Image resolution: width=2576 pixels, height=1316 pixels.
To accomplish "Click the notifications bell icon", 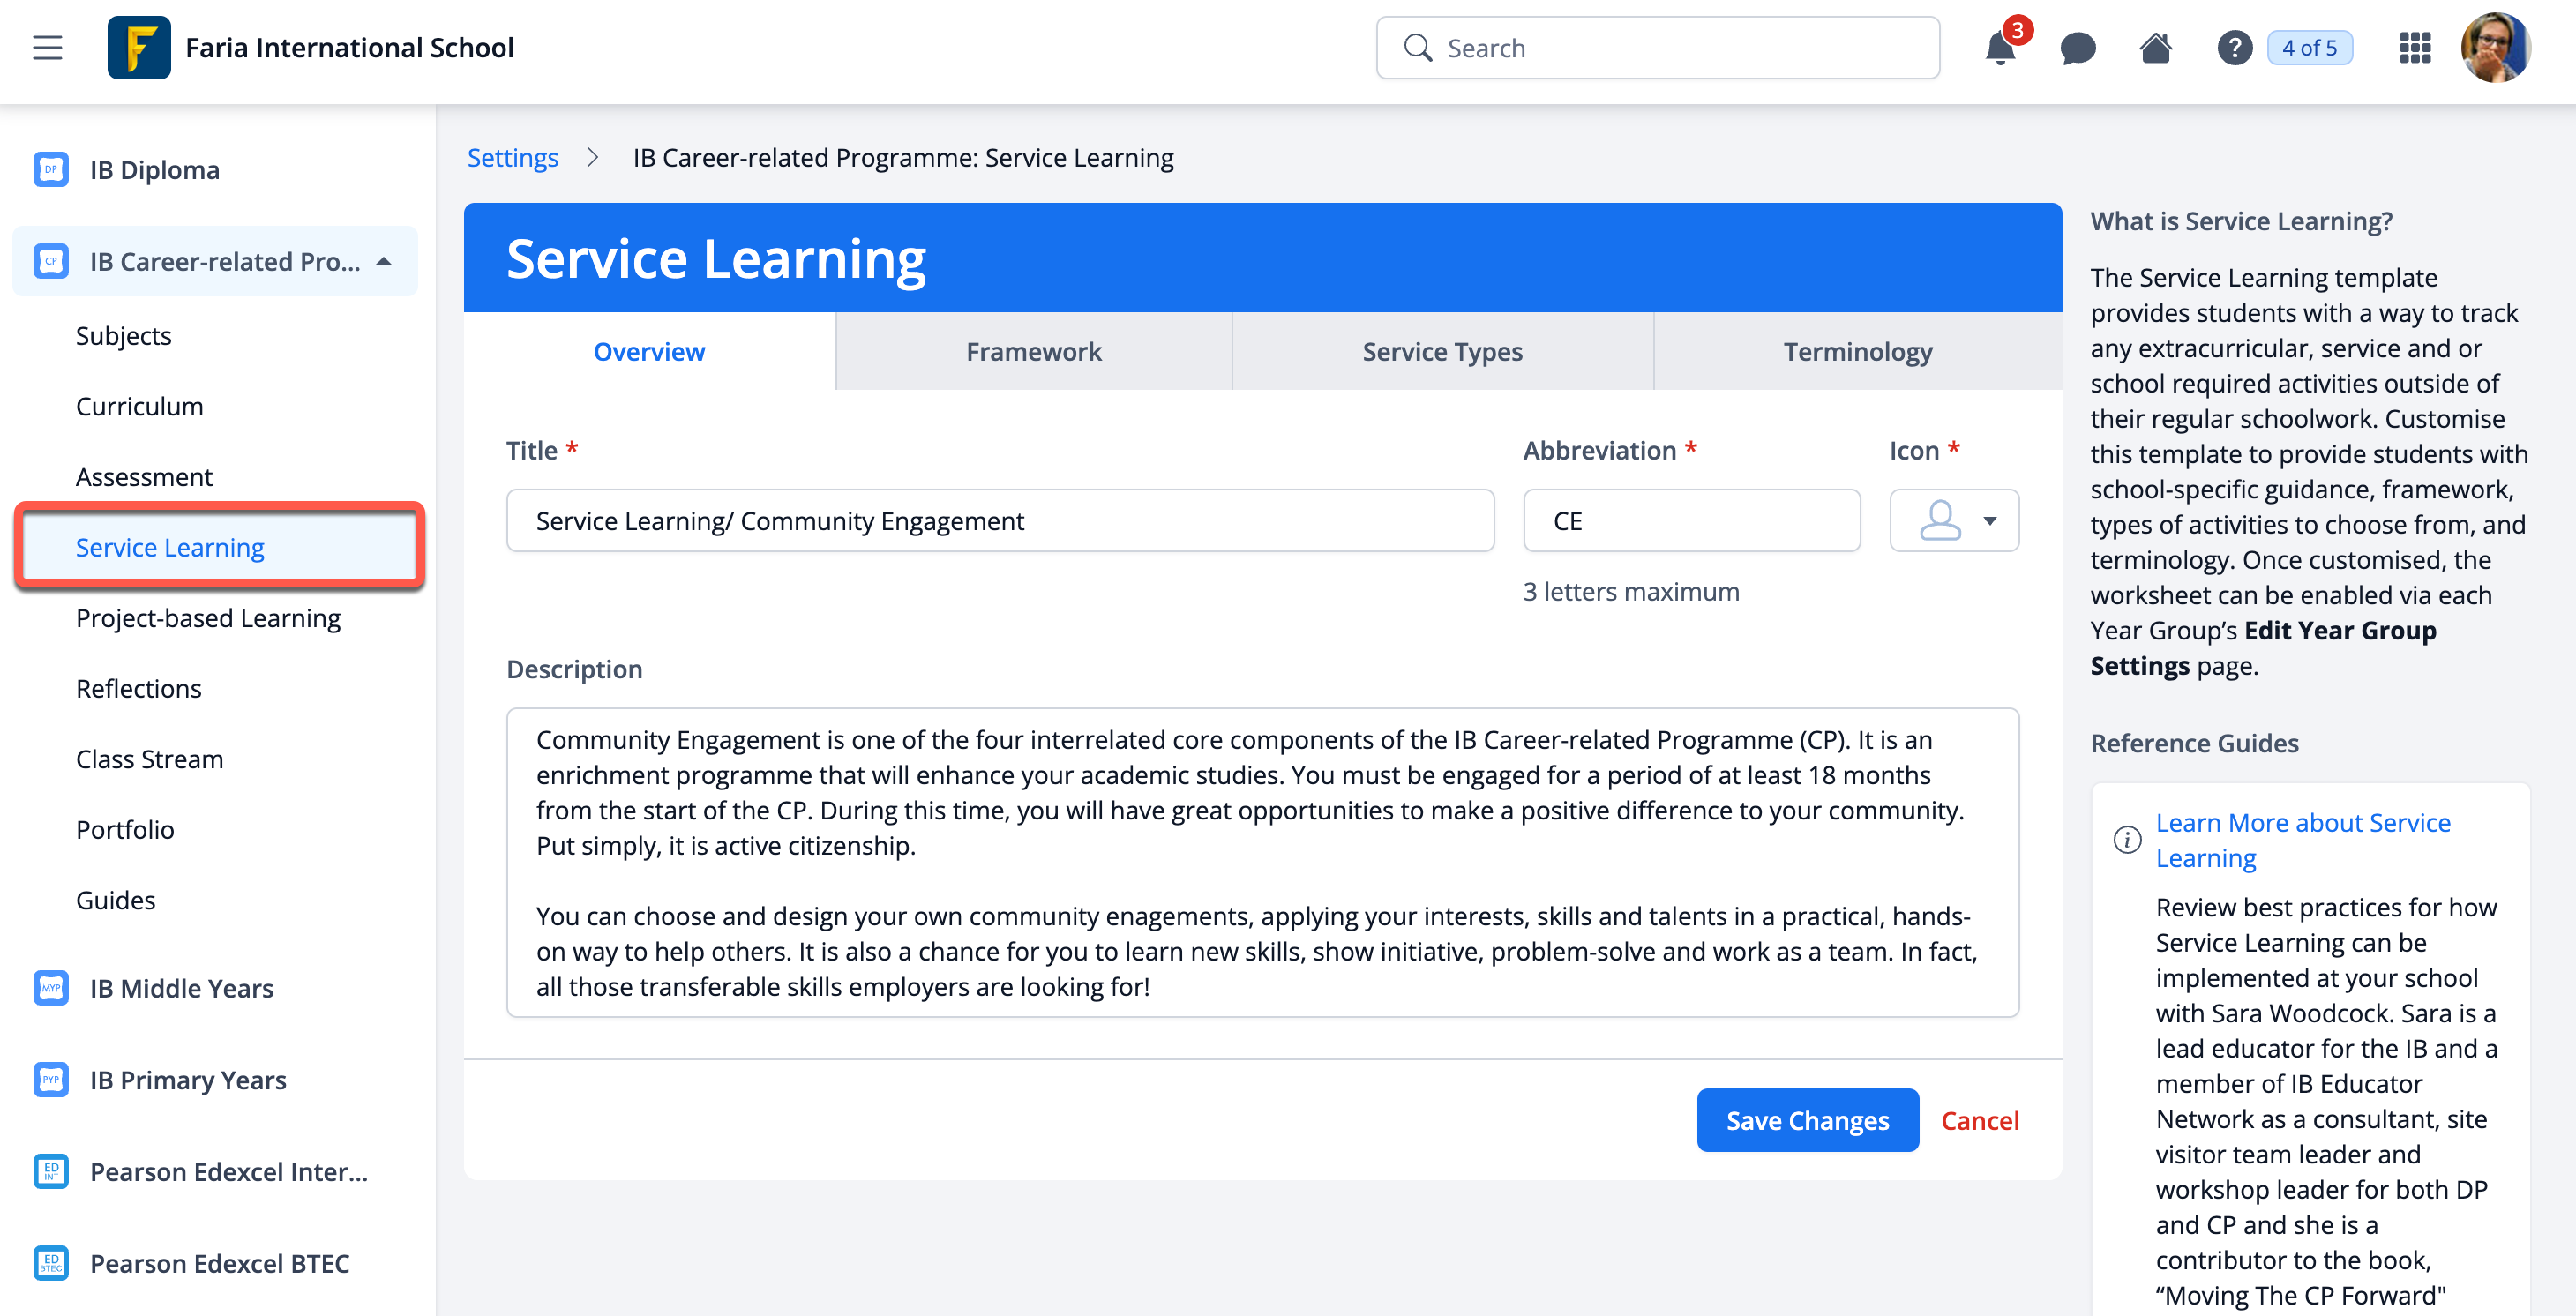I will pyautogui.click(x=1999, y=47).
